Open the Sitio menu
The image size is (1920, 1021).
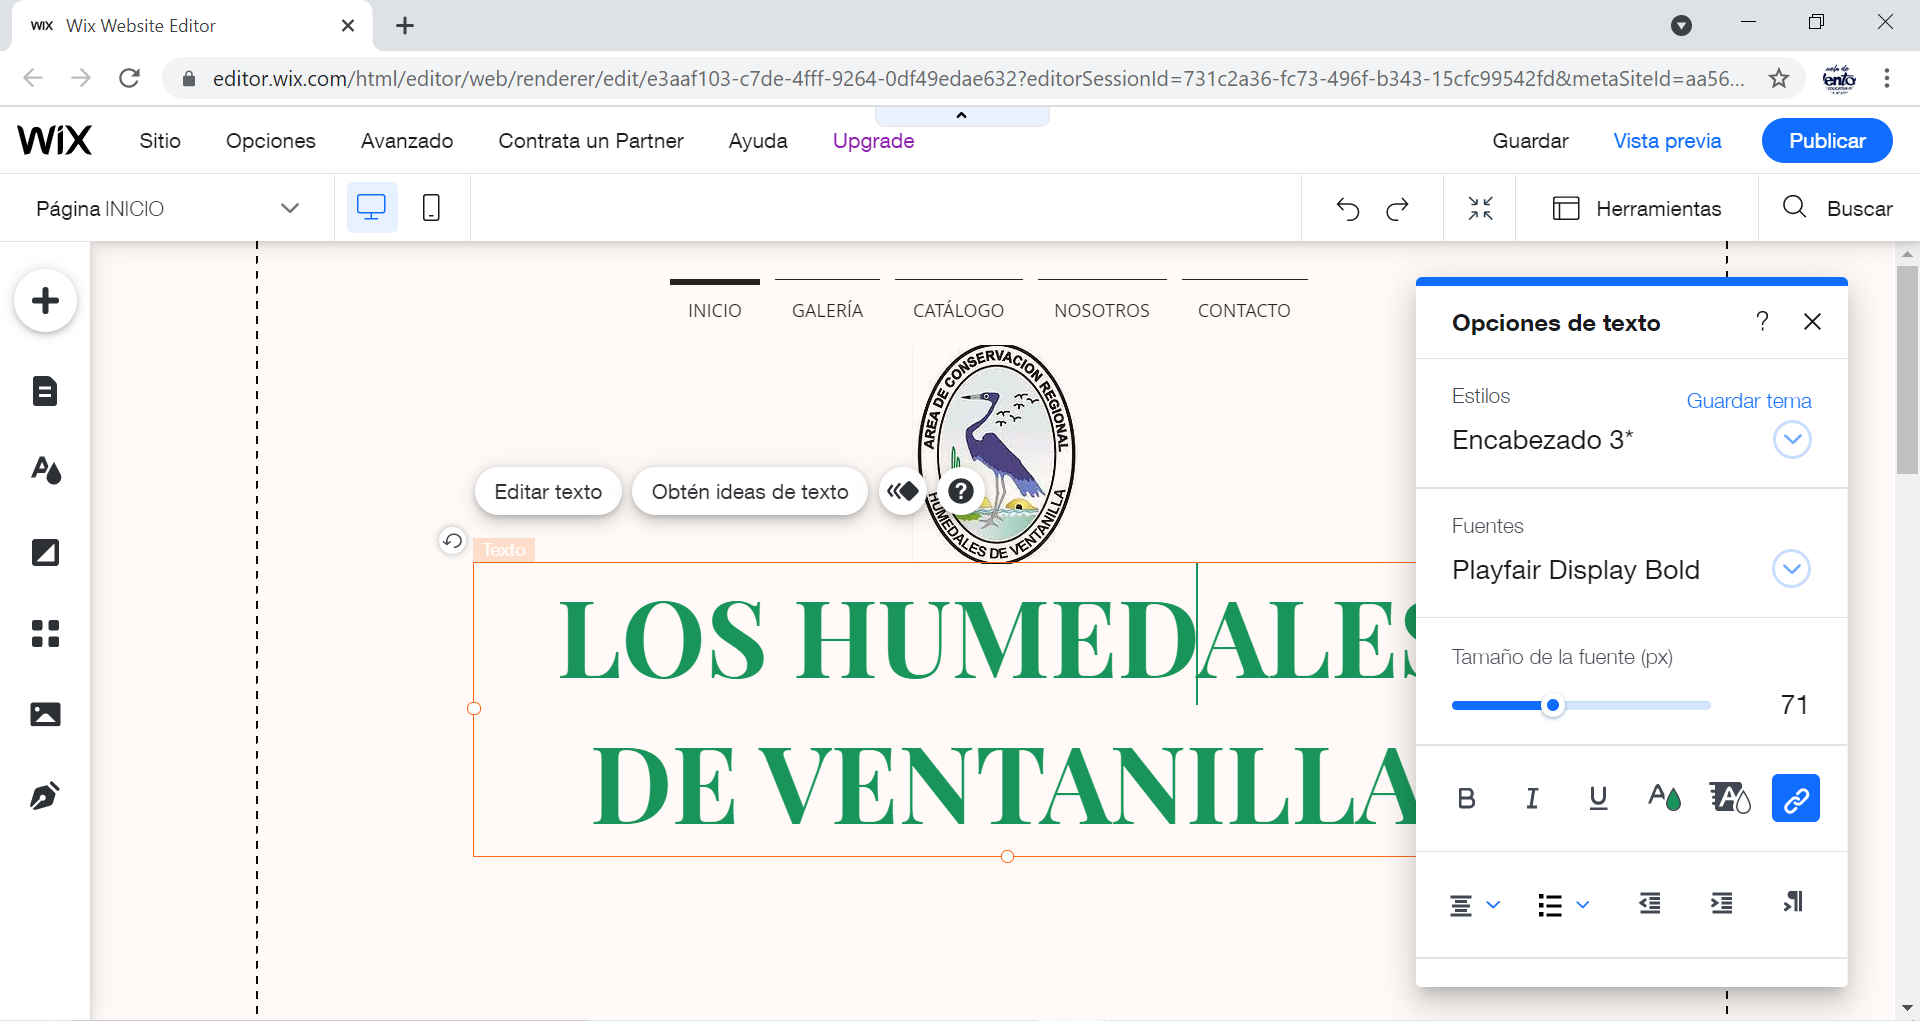point(160,141)
